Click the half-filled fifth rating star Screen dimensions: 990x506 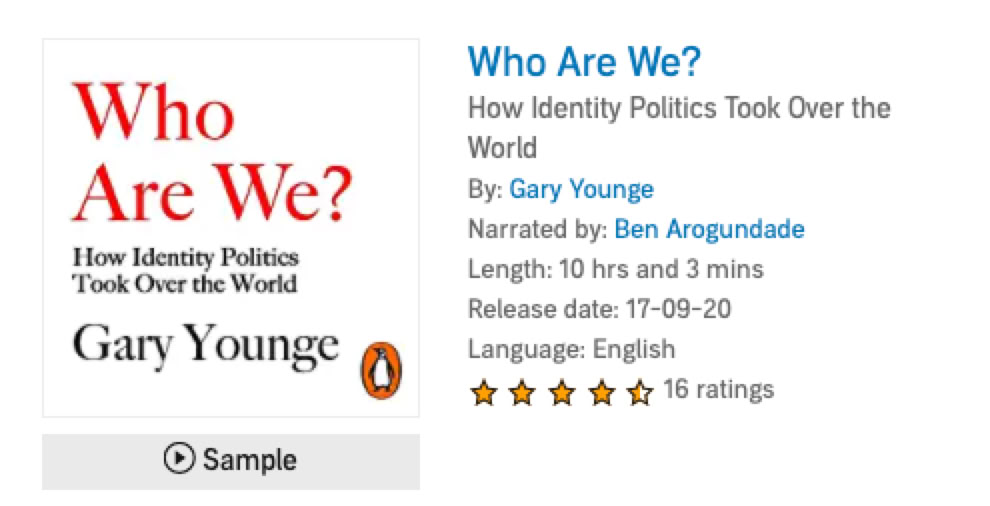639,392
